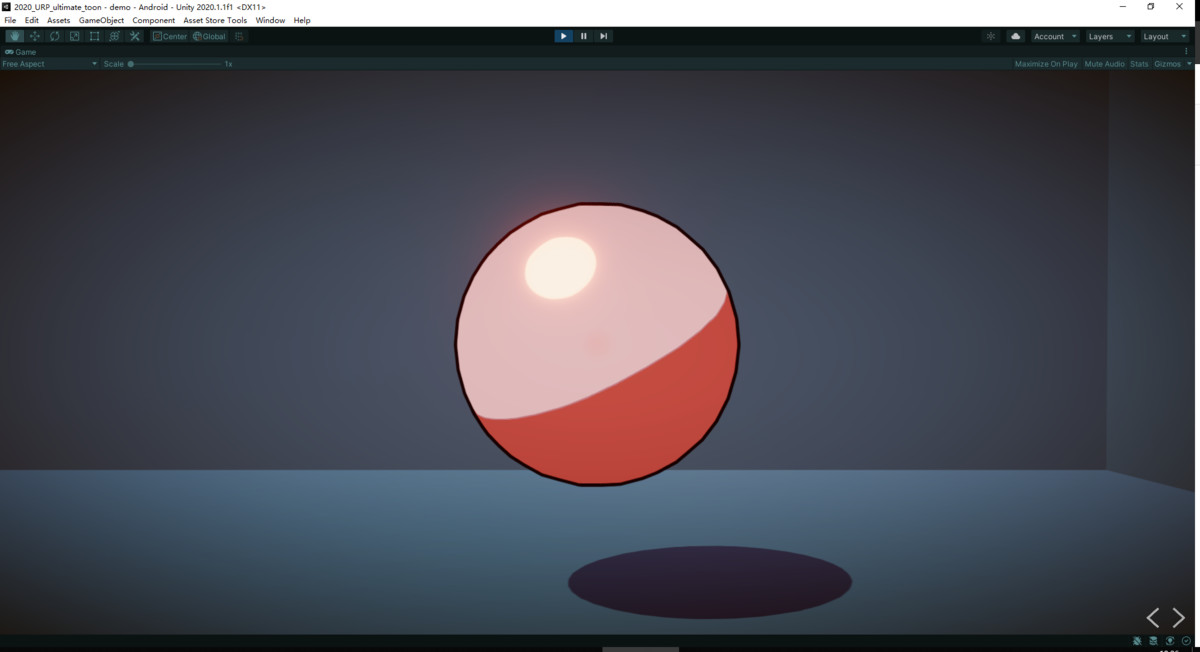
Task: Click the cloud services icon
Action: click(1016, 36)
